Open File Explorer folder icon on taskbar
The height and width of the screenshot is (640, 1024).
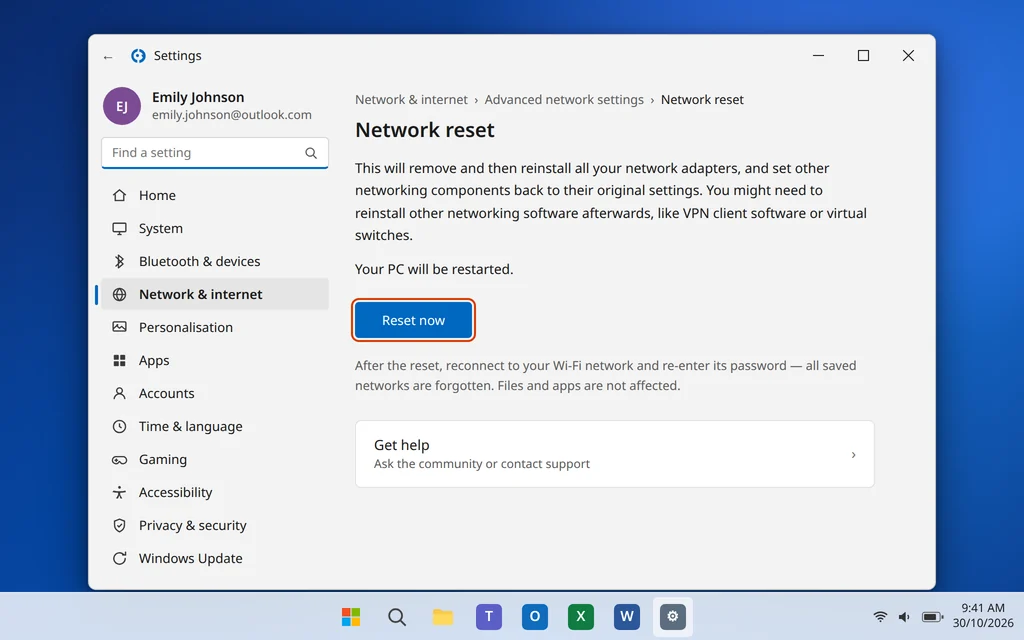[443, 616]
